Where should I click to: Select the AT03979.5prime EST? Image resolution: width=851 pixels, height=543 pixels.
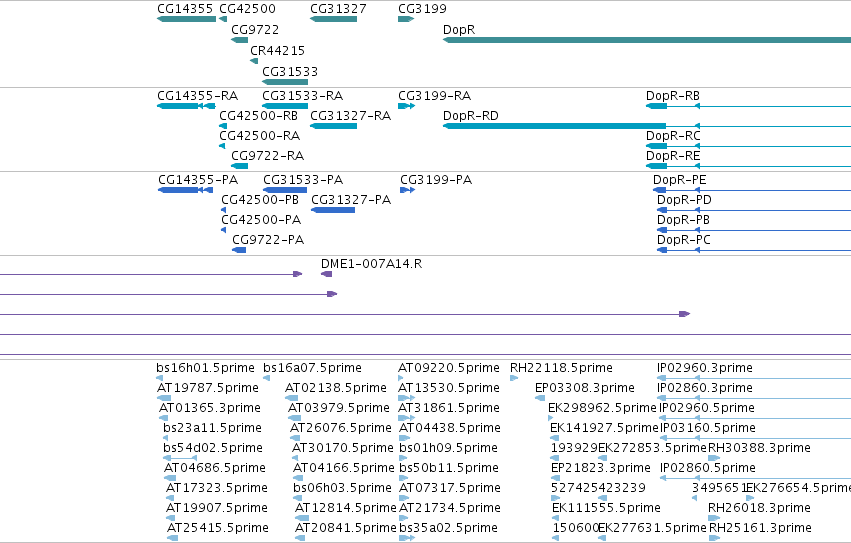pyautogui.click(x=295, y=418)
